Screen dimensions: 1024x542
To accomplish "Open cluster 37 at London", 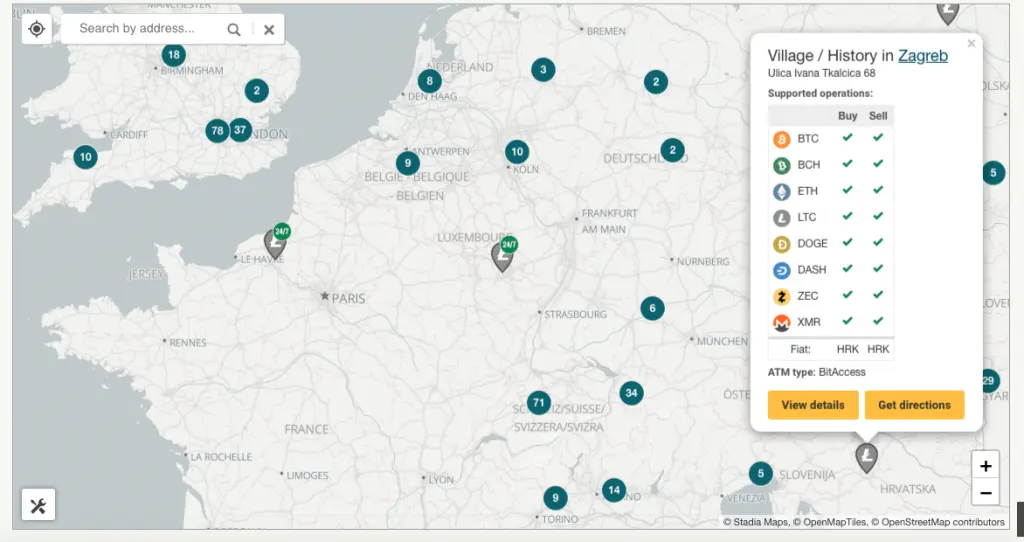I will pos(240,129).
